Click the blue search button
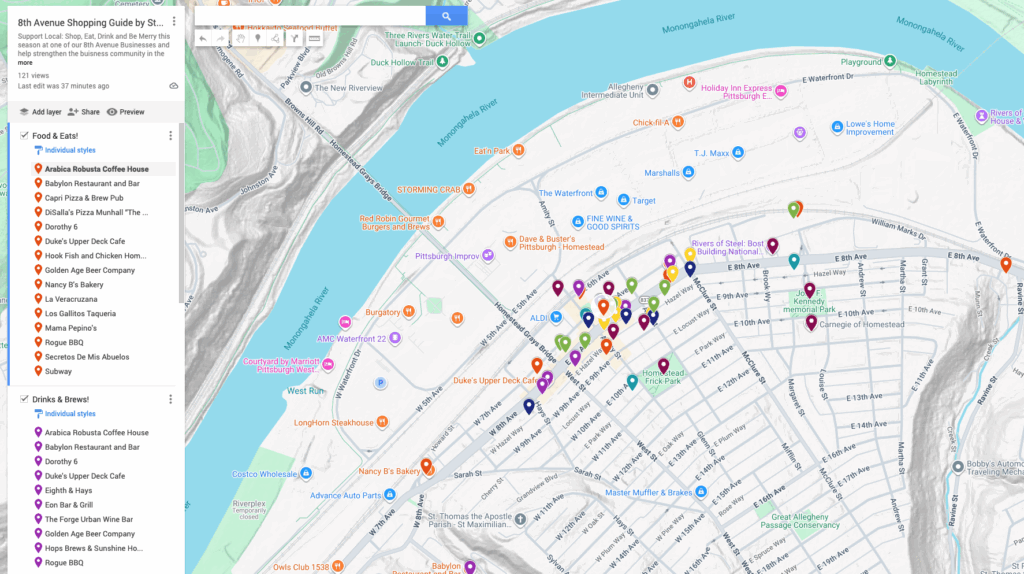Image resolution: width=1024 pixels, height=574 pixels. click(446, 16)
